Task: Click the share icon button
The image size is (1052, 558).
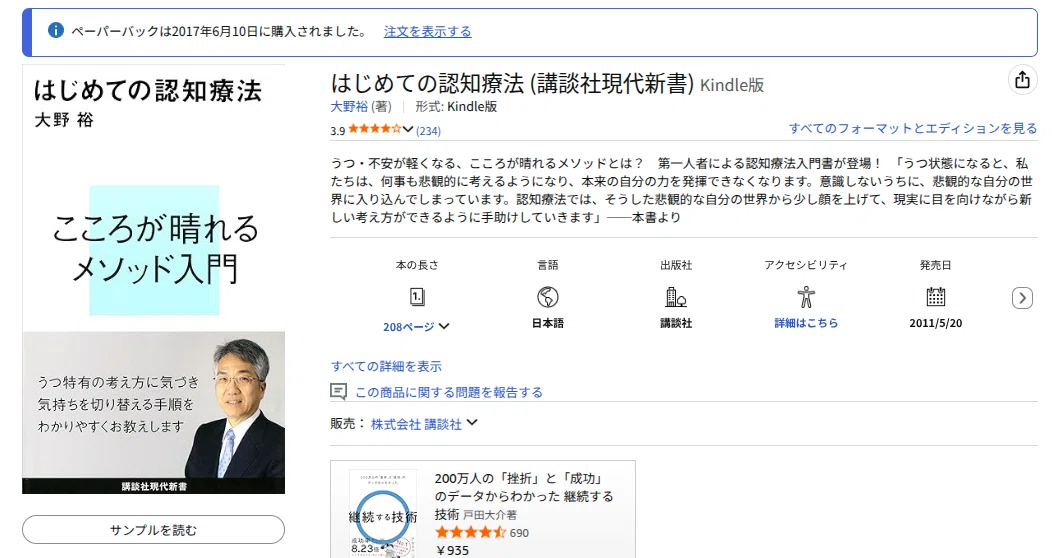Action: tap(1022, 80)
